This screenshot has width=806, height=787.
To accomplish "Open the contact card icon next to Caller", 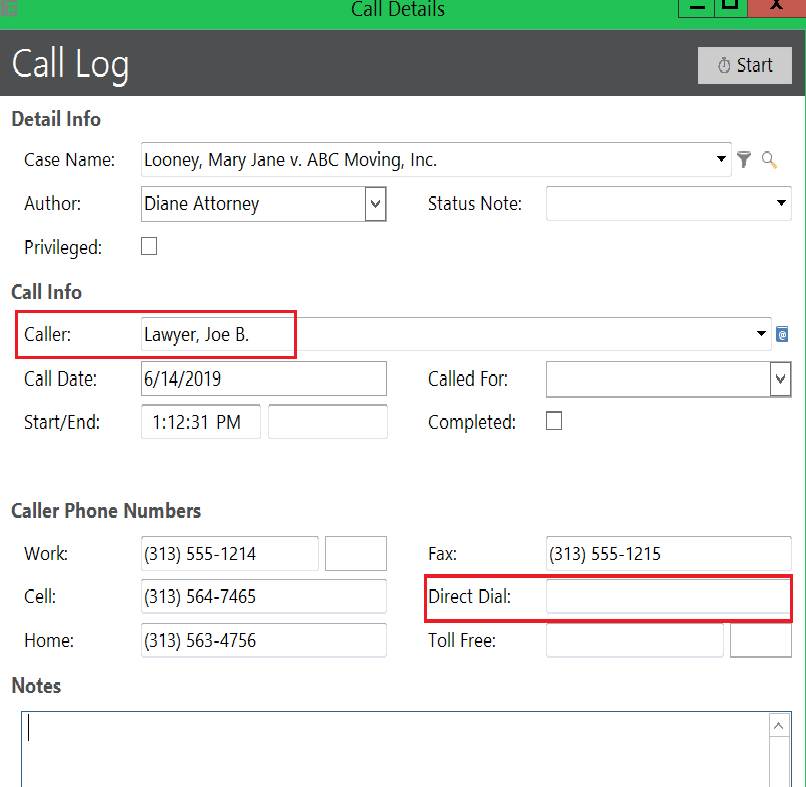I will (x=782, y=335).
